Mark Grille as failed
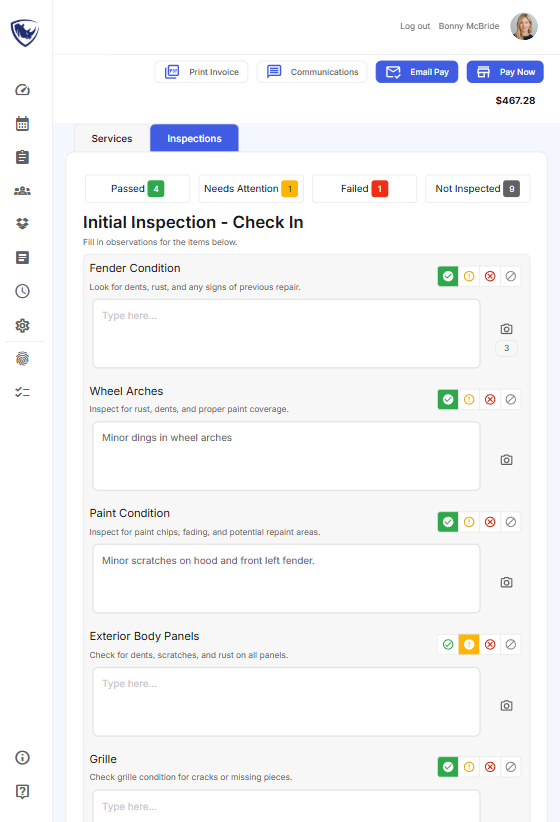 [x=490, y=767]
